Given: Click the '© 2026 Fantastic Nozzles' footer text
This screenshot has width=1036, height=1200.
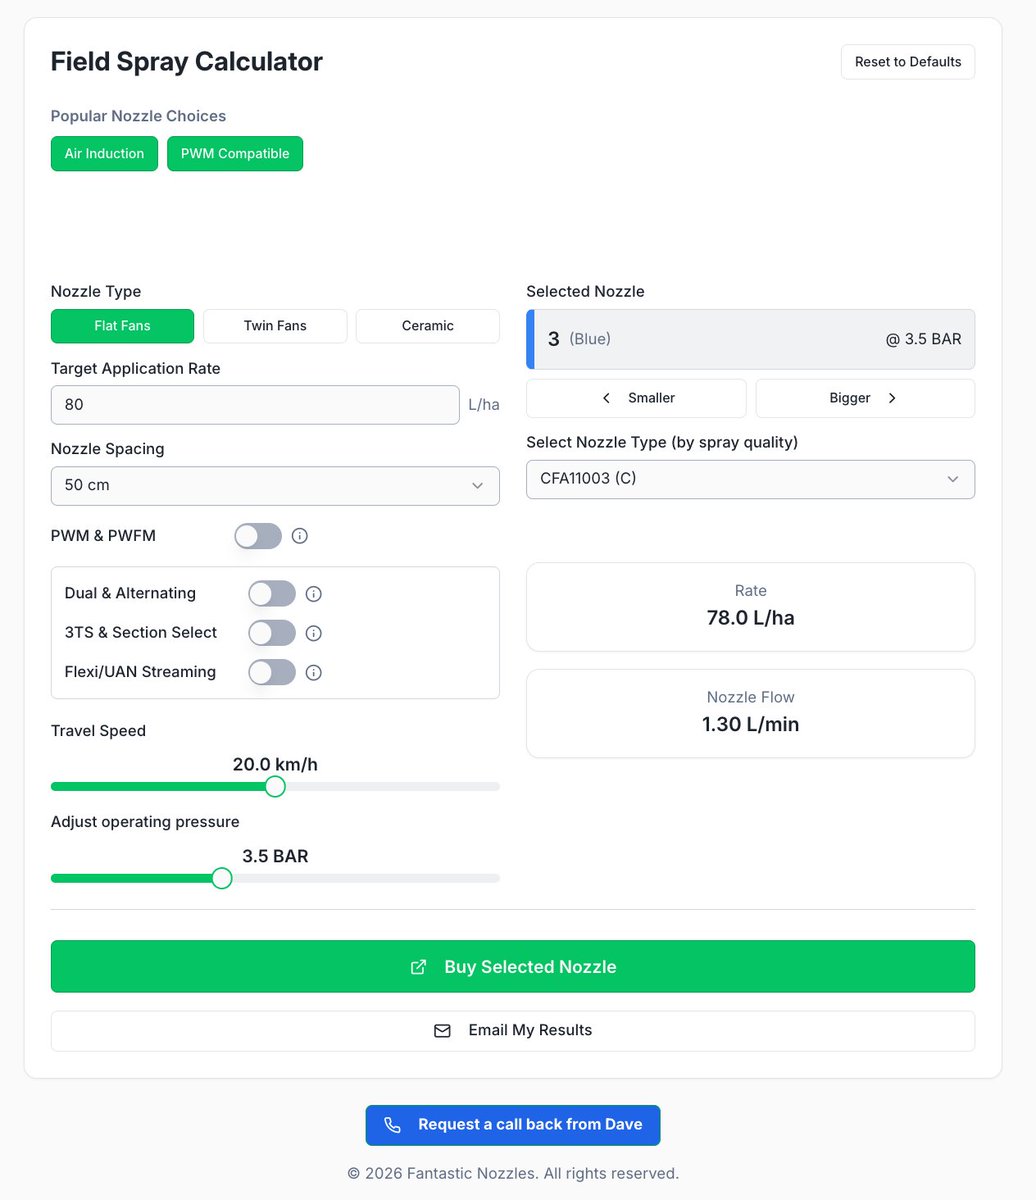Looking at the screenshot, I should point(513,1173).
